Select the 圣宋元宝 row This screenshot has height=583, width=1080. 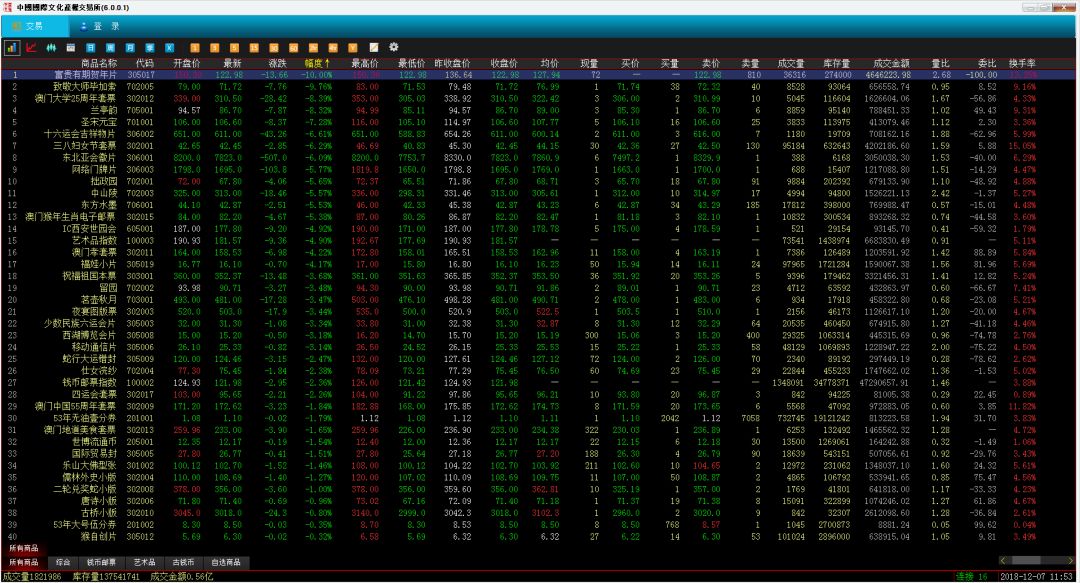pyautogui.click(x=537, y=122)
